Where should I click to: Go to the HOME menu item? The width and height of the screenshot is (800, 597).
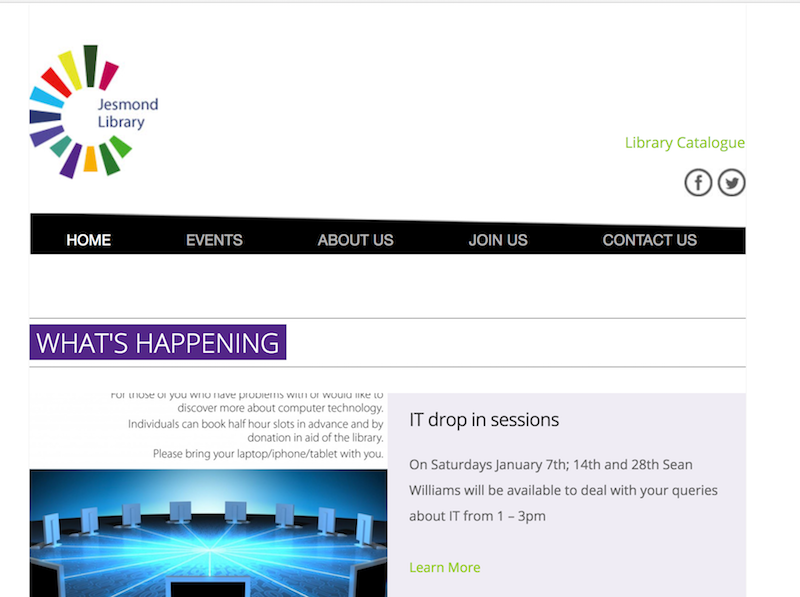click(x=88, y=240)
